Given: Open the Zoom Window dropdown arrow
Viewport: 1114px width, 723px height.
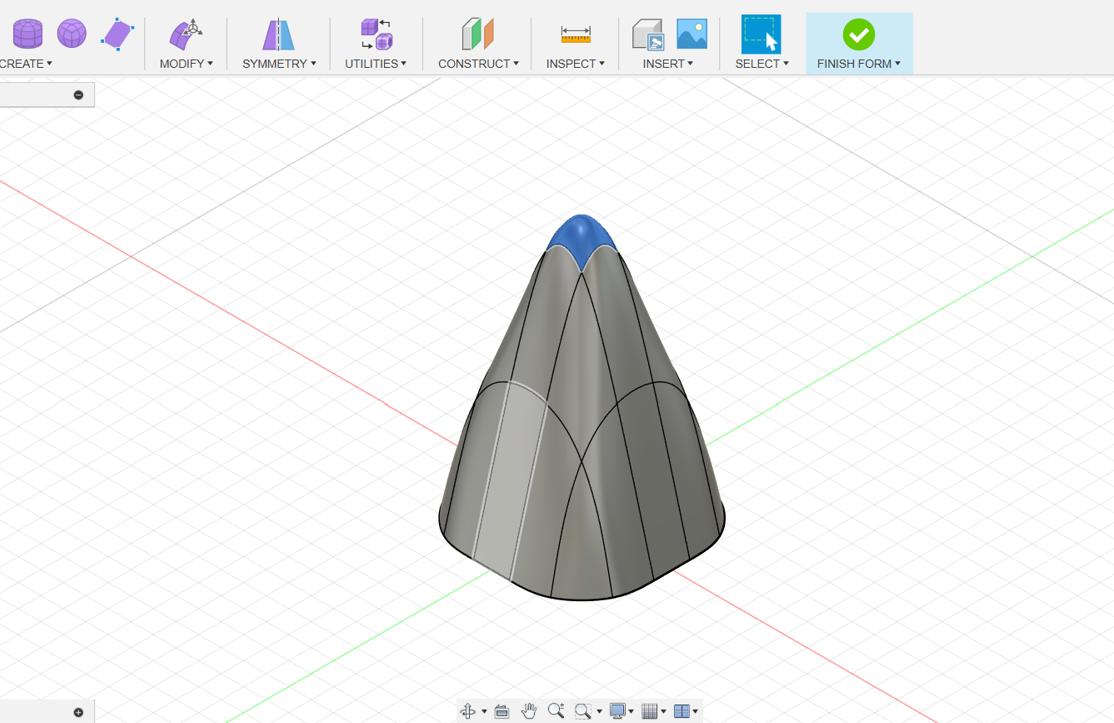Looking at the screenshot, I should (x=599, y=712).
